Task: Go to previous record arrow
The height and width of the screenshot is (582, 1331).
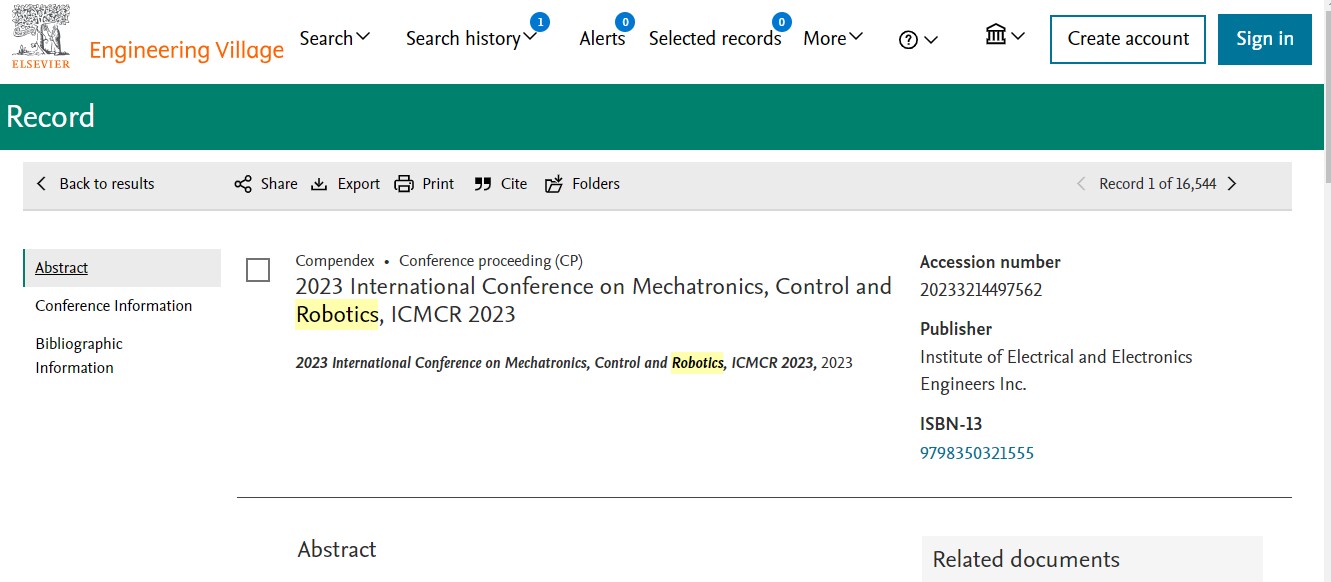Action: 1081,184
